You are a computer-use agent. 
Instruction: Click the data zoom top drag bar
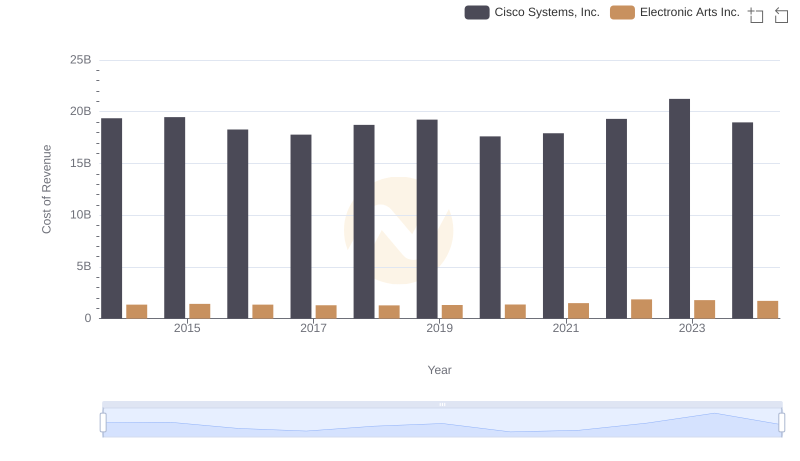coord(442,404)
